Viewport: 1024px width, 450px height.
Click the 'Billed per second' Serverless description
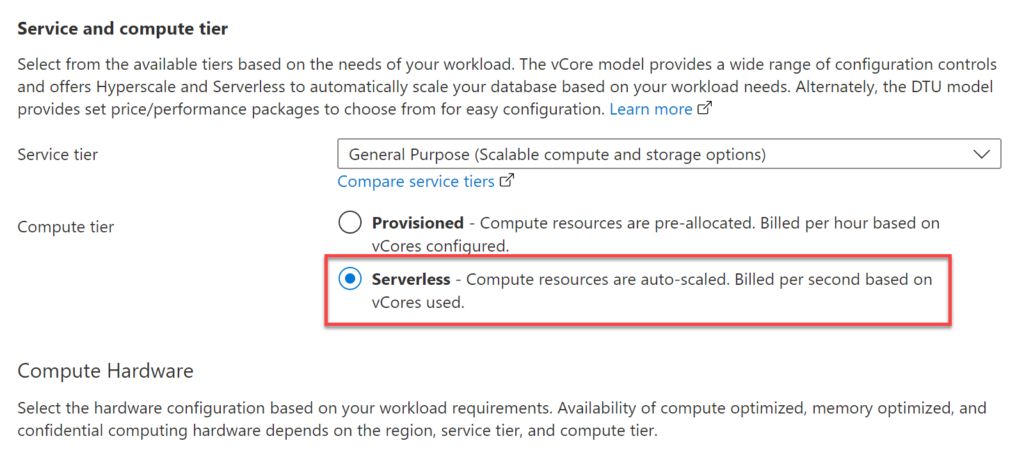click(700, 280)
